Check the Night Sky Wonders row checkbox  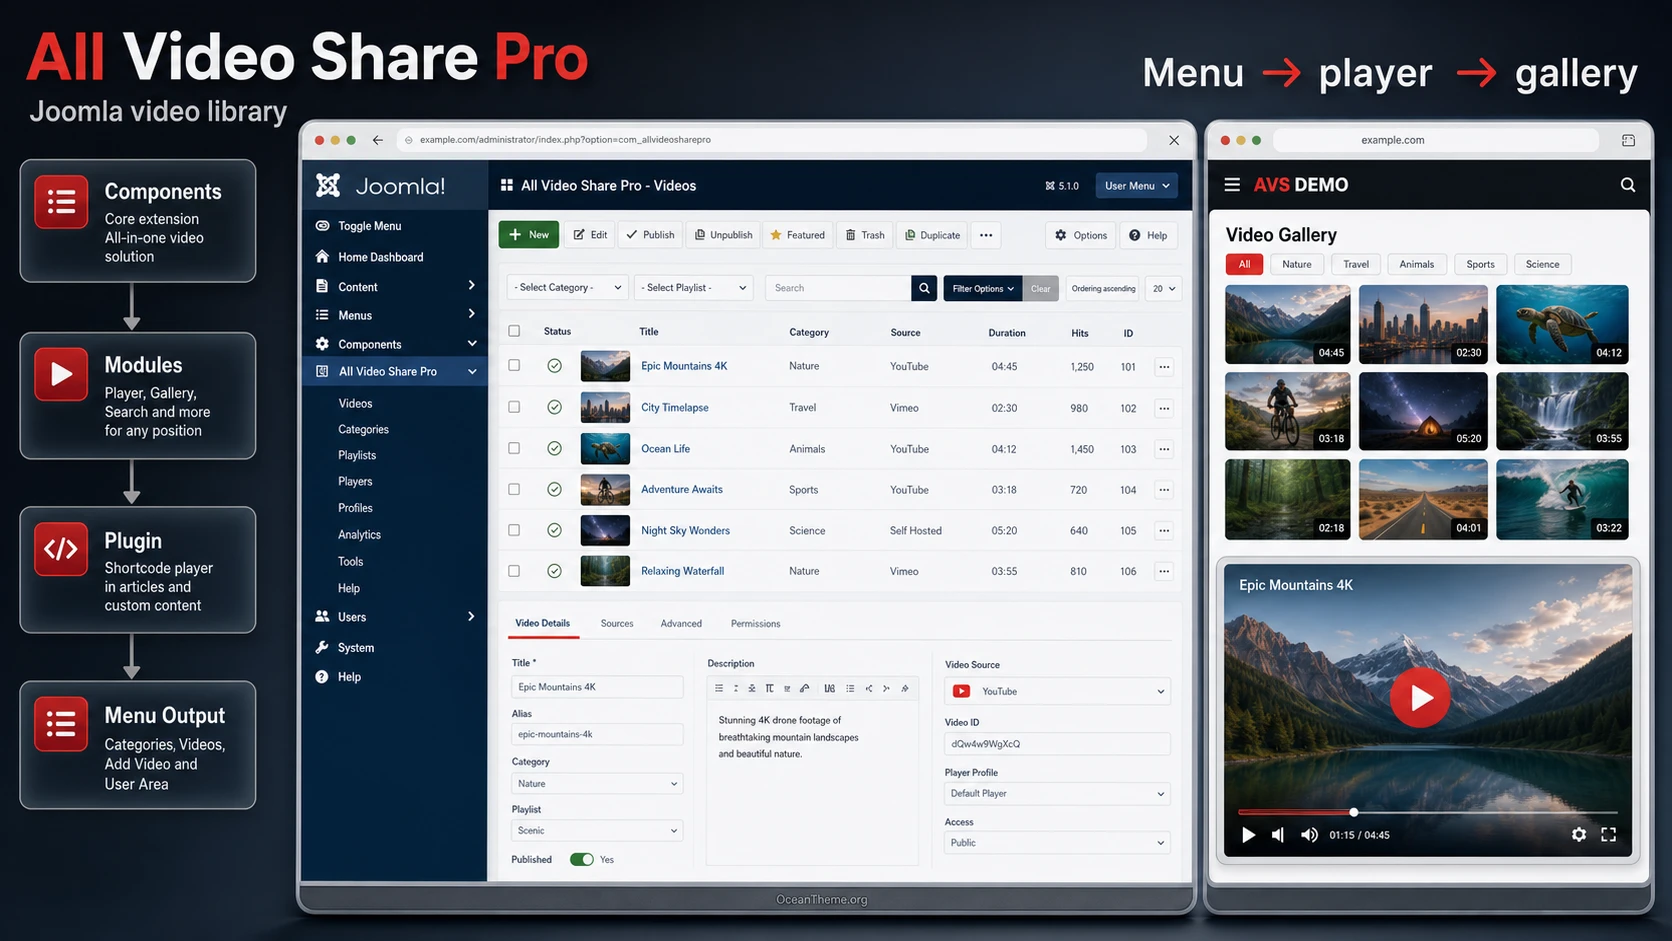click(514, 530)
